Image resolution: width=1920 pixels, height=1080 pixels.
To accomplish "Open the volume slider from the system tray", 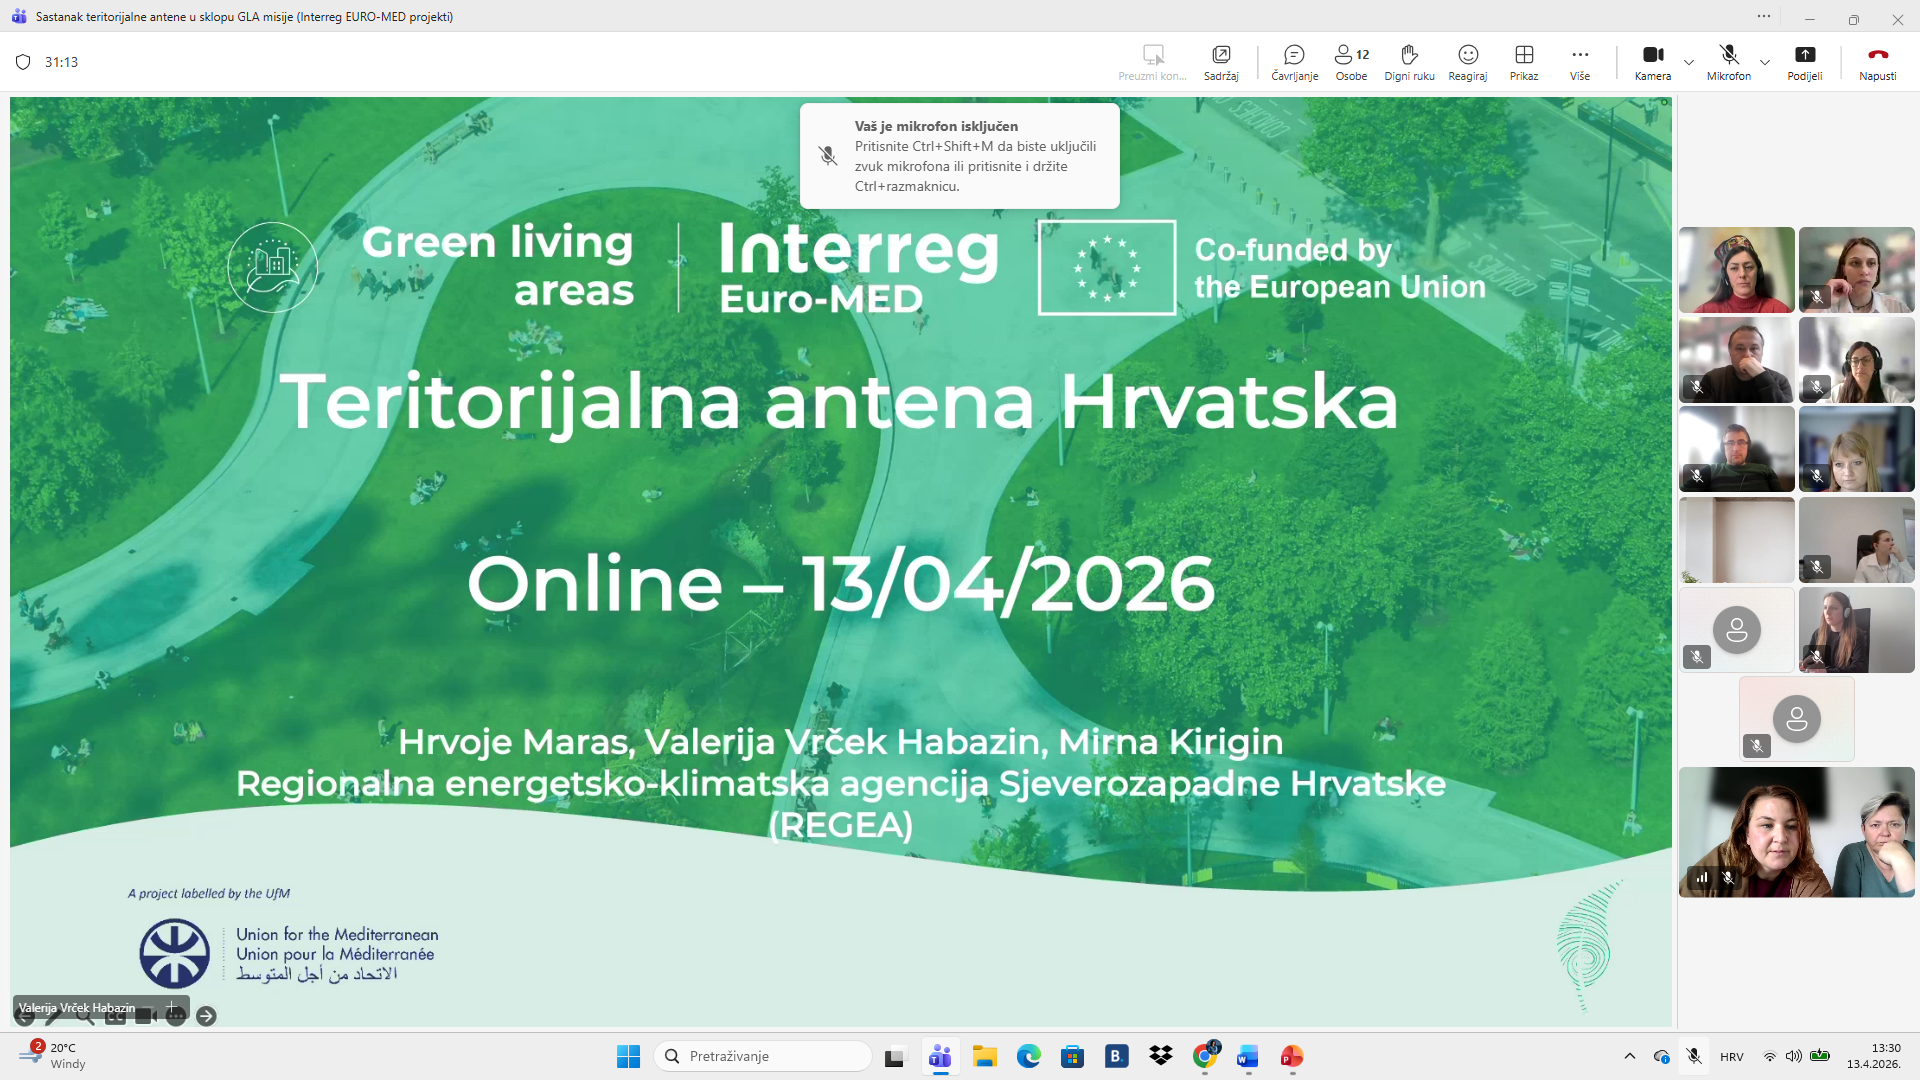I will (1794, 1056).
